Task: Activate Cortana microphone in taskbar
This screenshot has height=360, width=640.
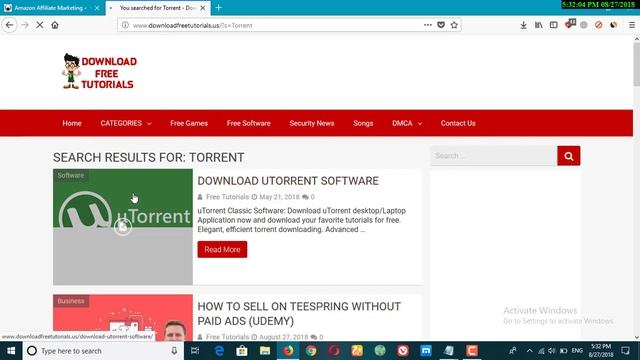Action: click(x=174, y=351)
